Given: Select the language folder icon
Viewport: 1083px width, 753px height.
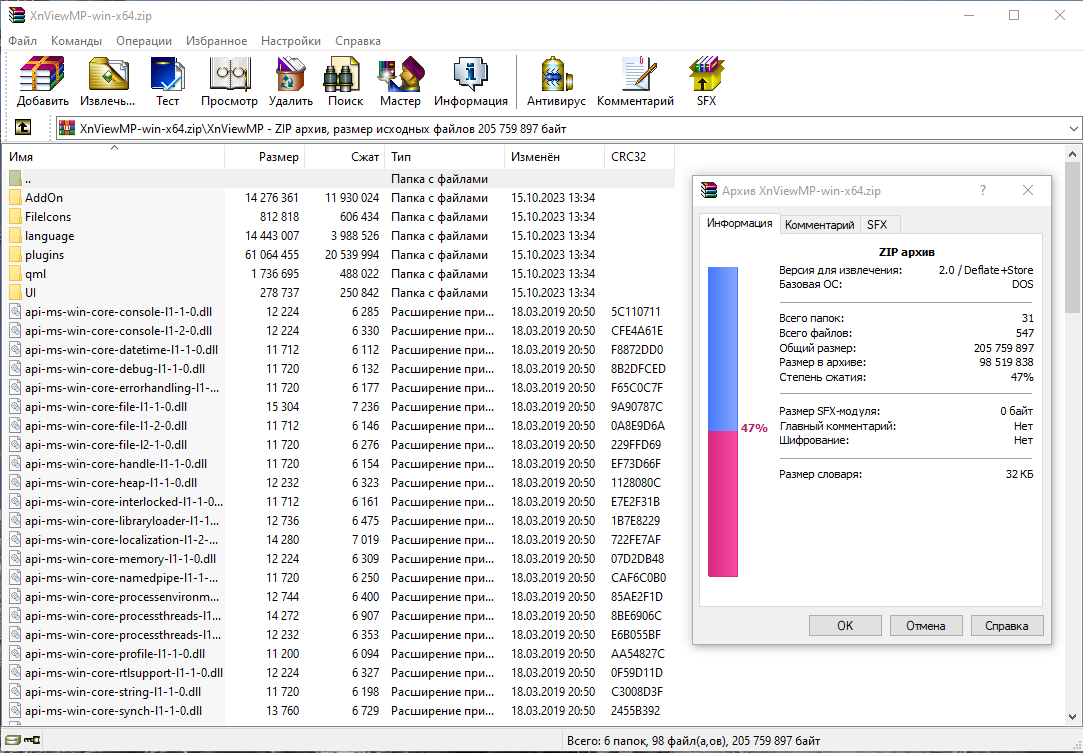Looking at the screenshot, I should (16, 236).
